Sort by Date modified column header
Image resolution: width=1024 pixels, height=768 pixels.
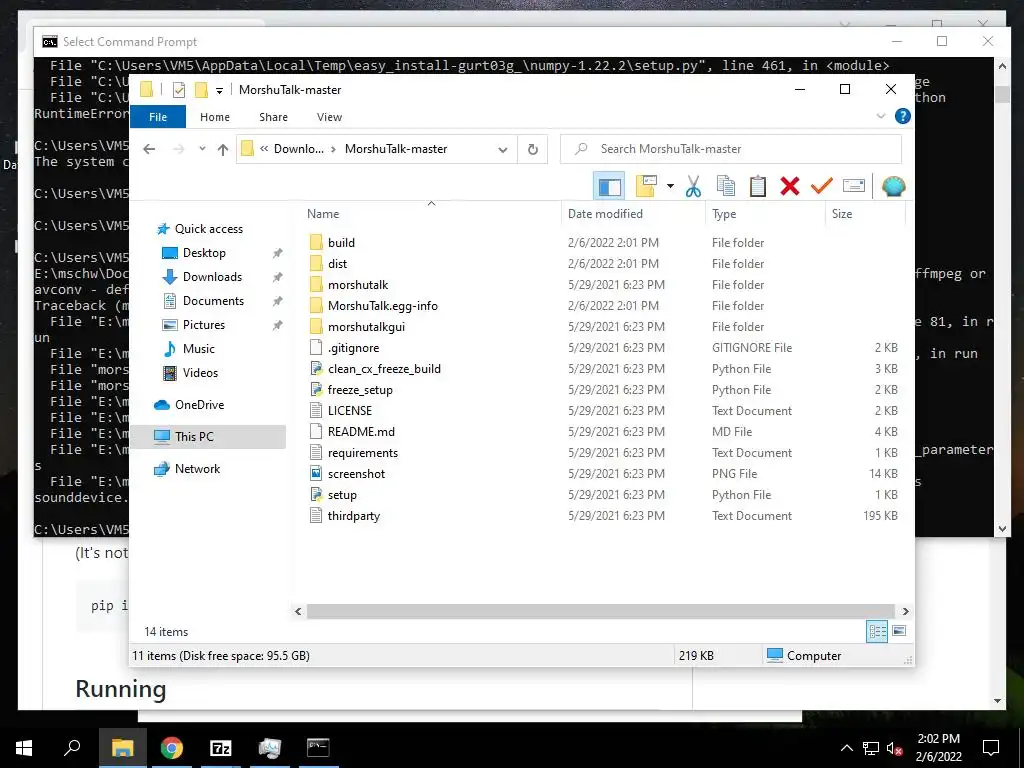click(605, 214)
